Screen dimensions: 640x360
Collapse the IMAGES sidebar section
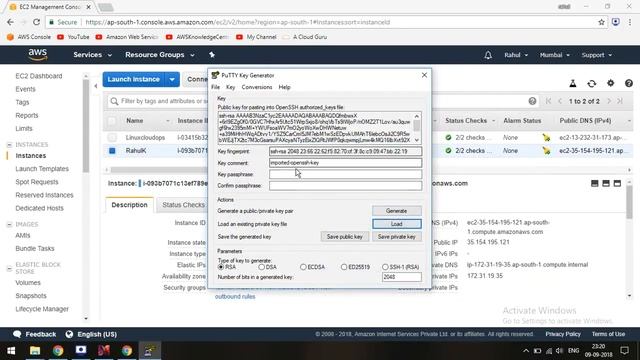pyautogui.click(x=9, y=224)
